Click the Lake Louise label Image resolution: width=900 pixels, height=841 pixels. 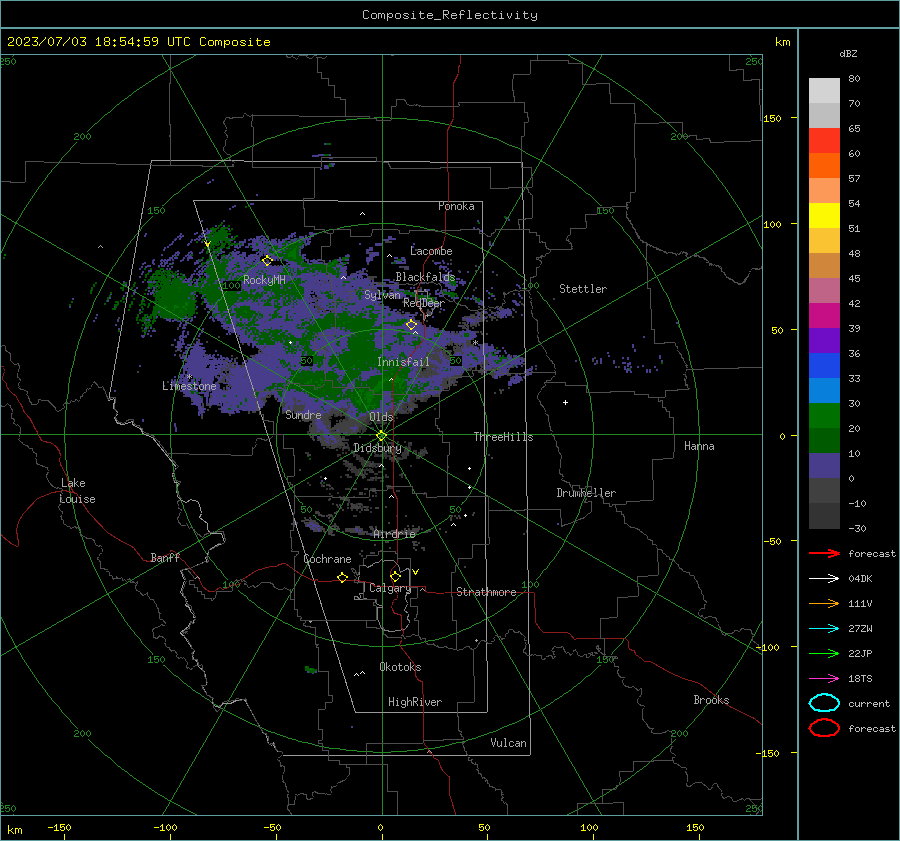(77, 491)
